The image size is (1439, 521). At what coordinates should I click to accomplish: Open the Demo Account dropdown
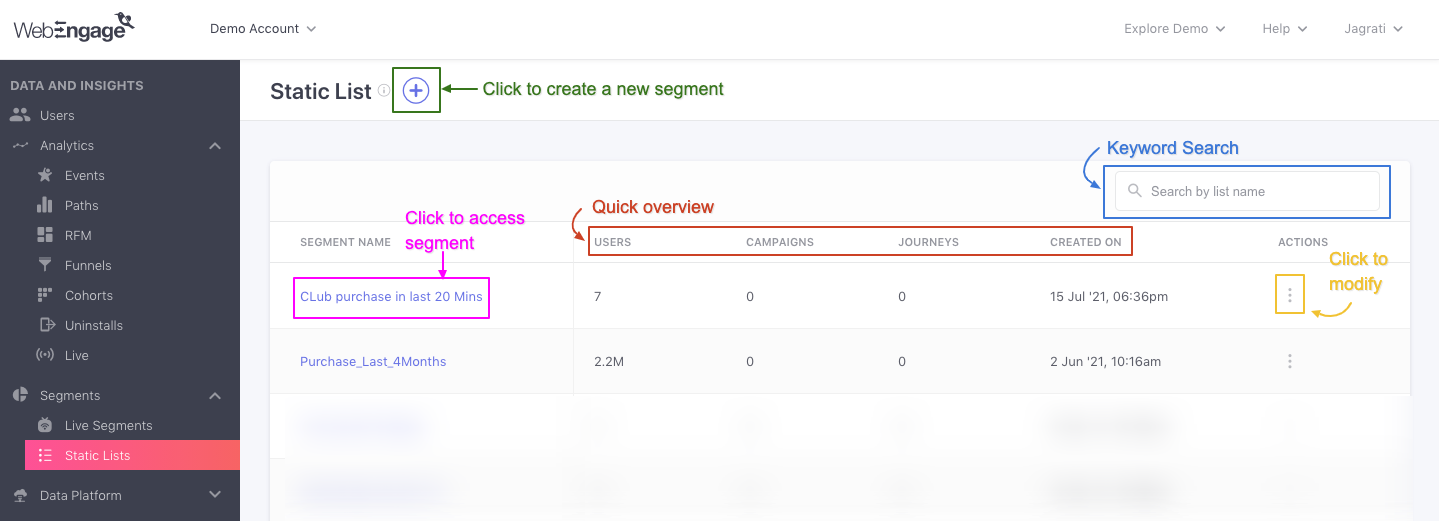tap(263, 29)
